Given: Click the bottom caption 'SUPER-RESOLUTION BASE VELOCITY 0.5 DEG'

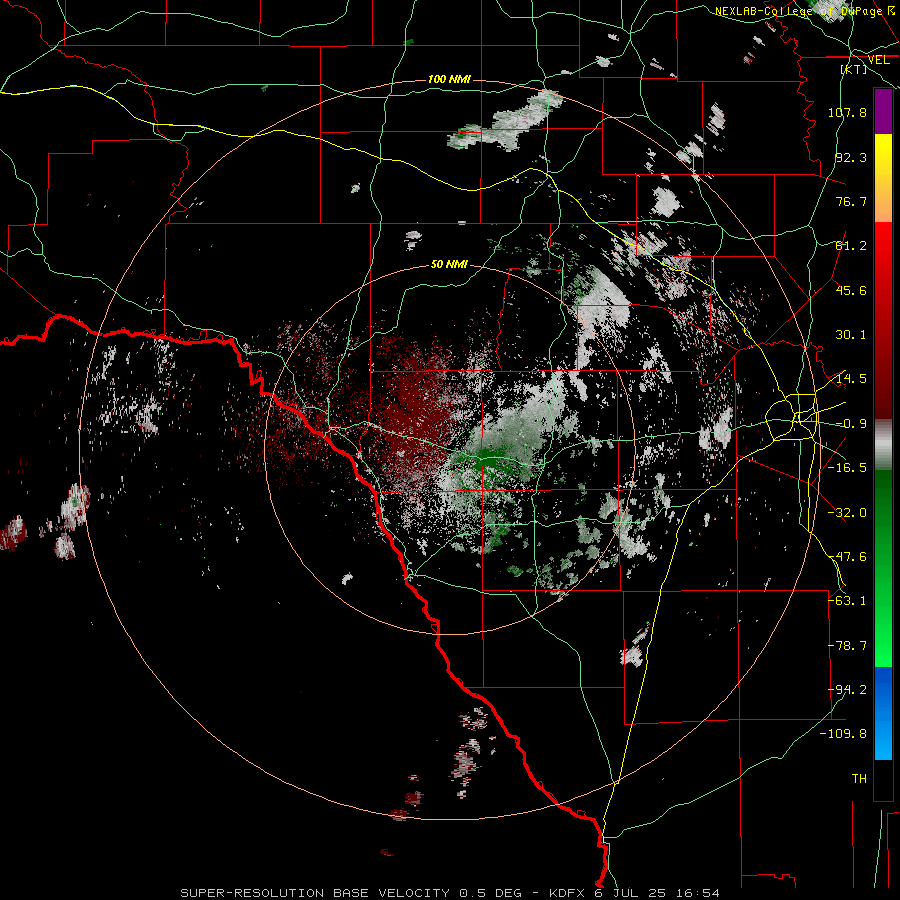Looking at the screenshot, I should pyautogui.click(x=351, y=893).
